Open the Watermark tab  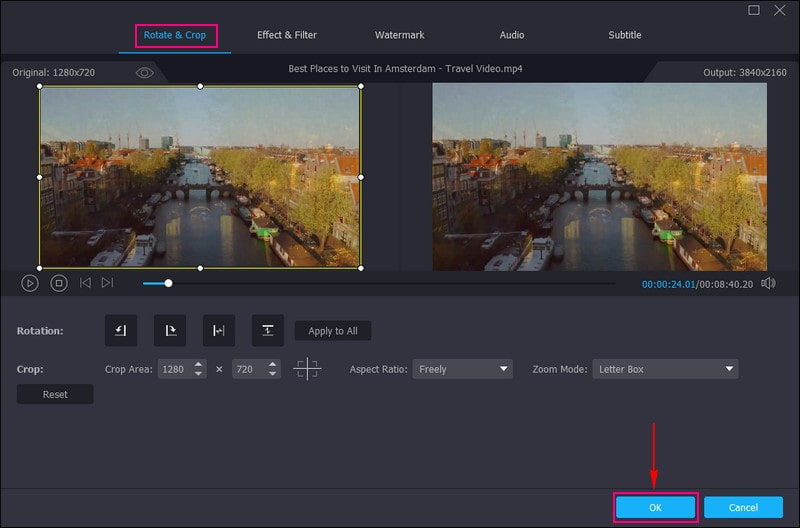tap(399, 35)
